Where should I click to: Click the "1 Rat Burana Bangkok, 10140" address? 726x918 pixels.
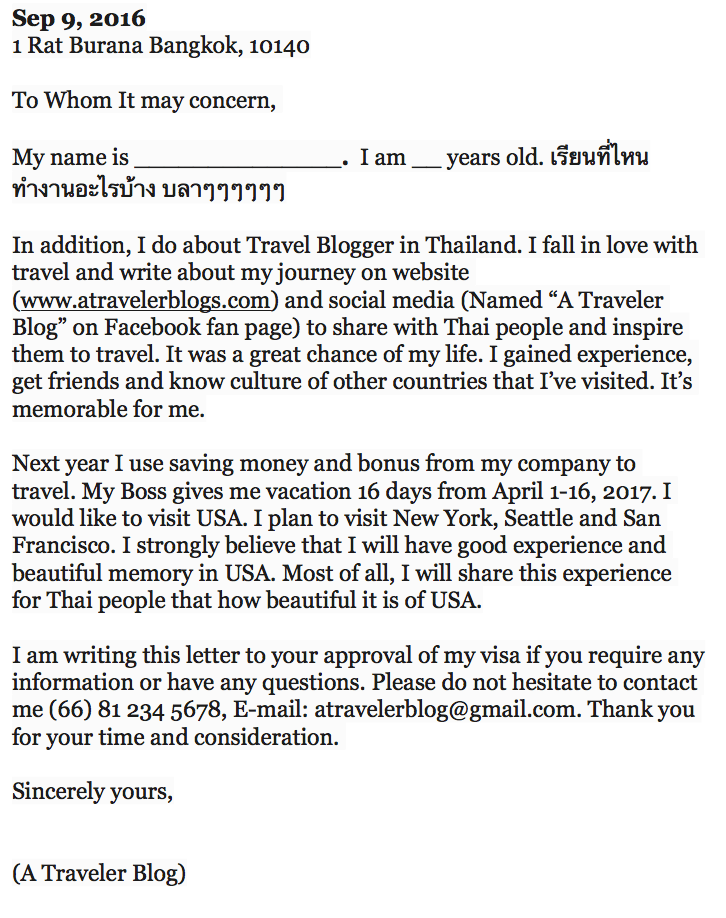pos(160,46)
